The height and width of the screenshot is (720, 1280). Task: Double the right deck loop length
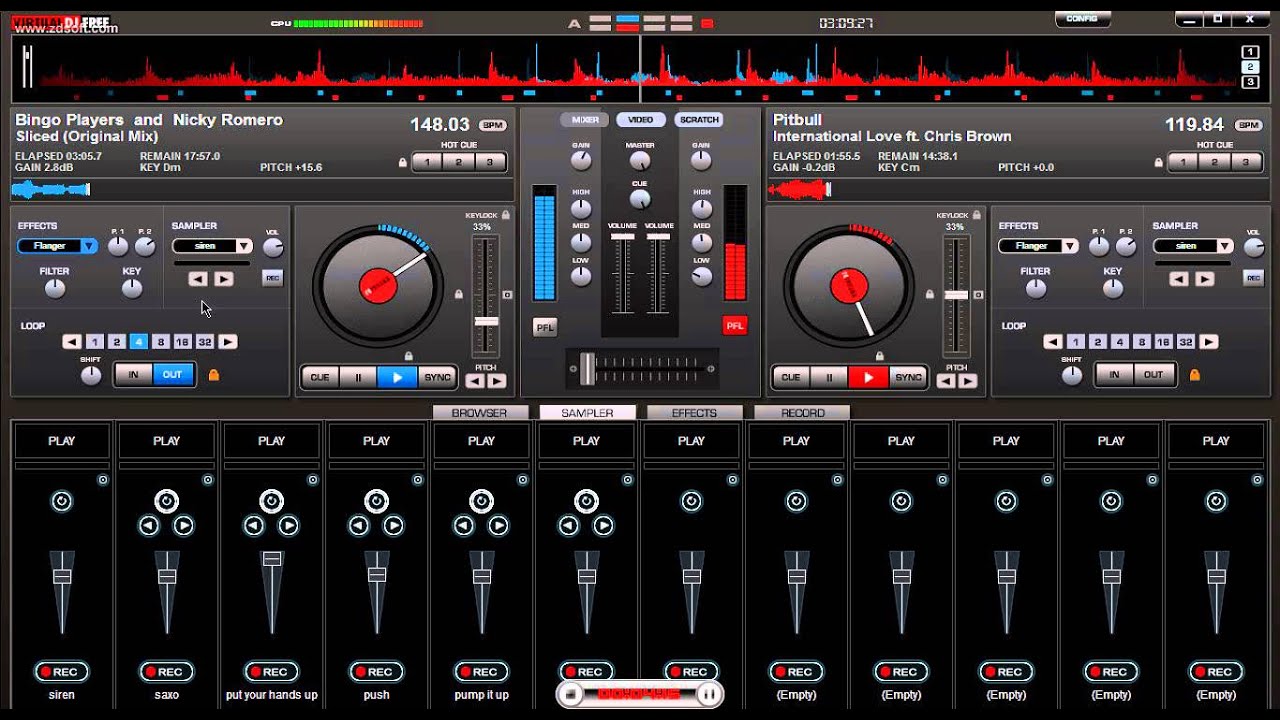click(1209, 342)
